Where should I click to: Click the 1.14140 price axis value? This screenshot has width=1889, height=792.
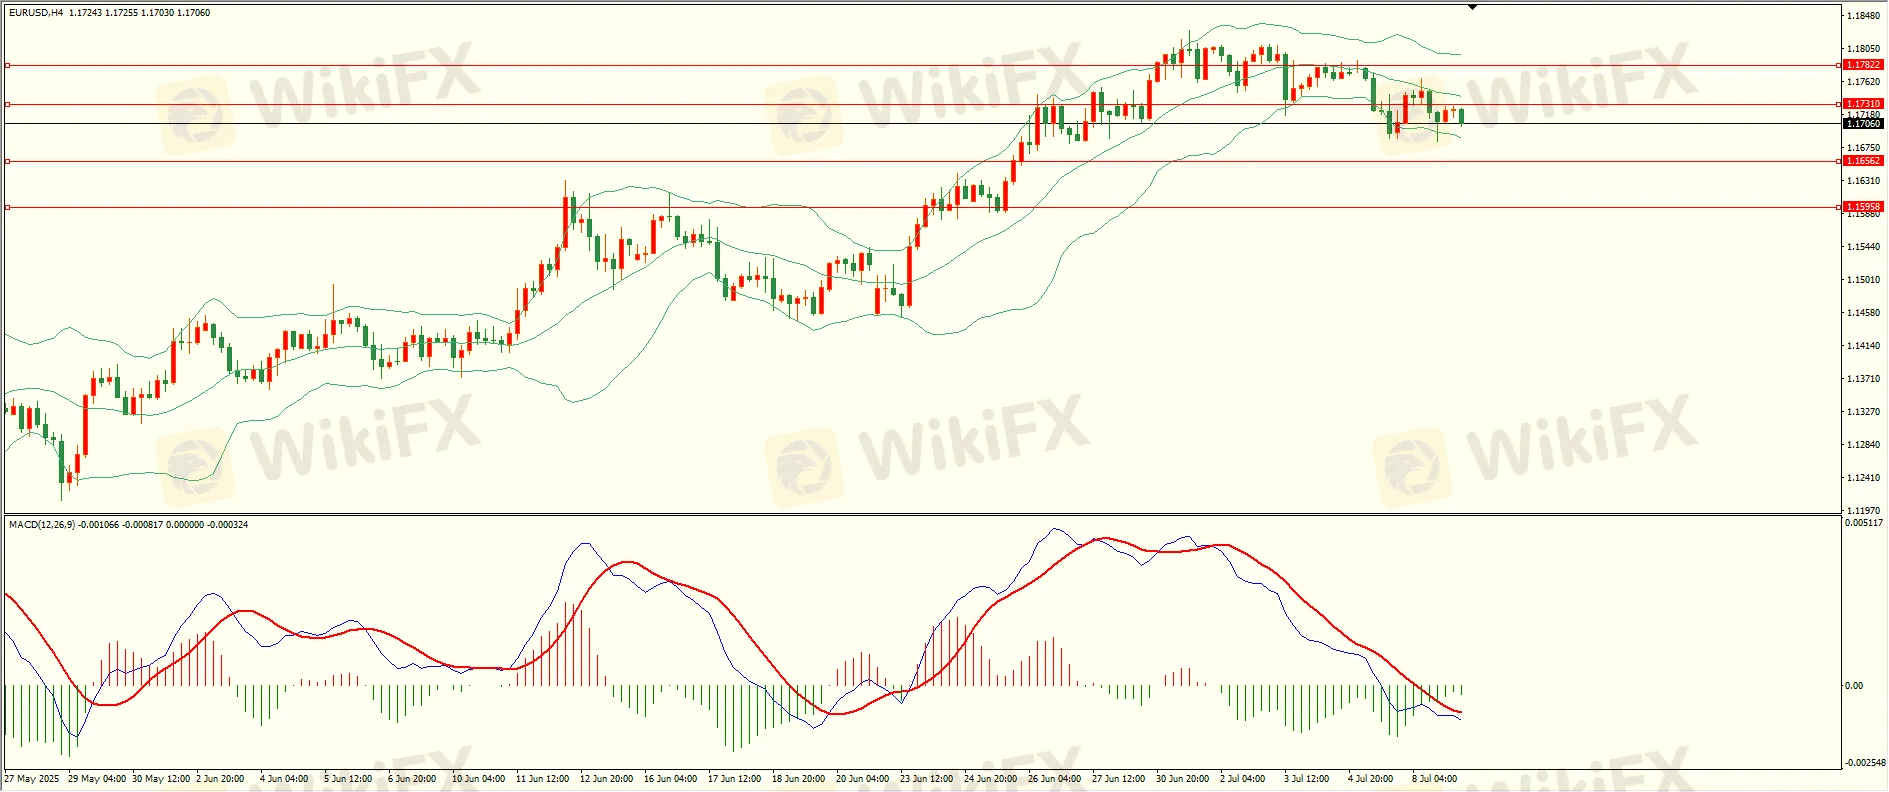point(1863,346)
